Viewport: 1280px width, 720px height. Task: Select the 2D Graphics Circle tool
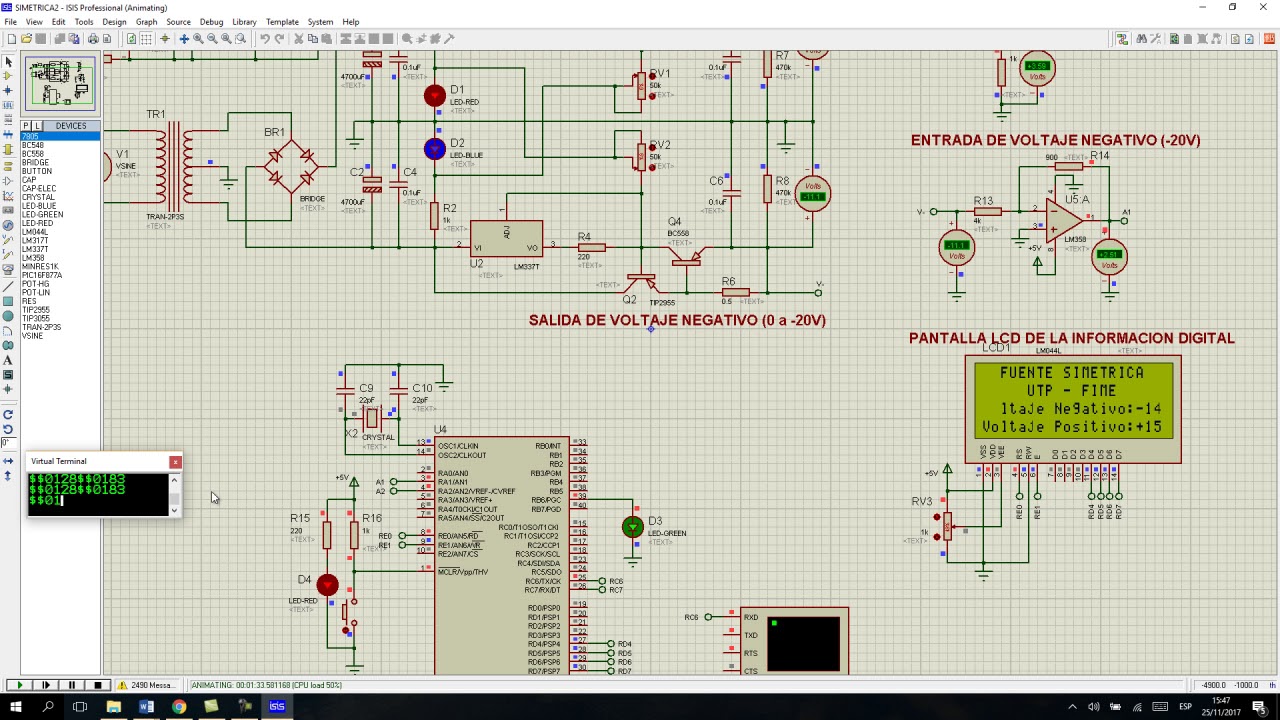[x=8, y=316]
